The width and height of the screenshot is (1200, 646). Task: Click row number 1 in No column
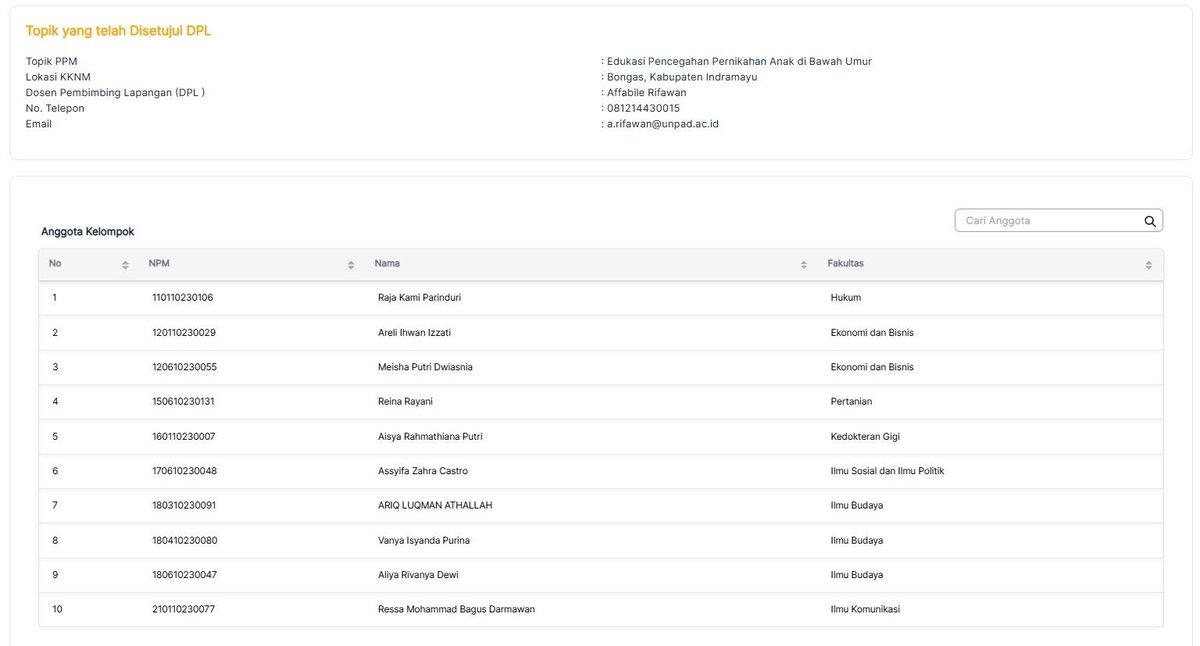click(54, 298)
